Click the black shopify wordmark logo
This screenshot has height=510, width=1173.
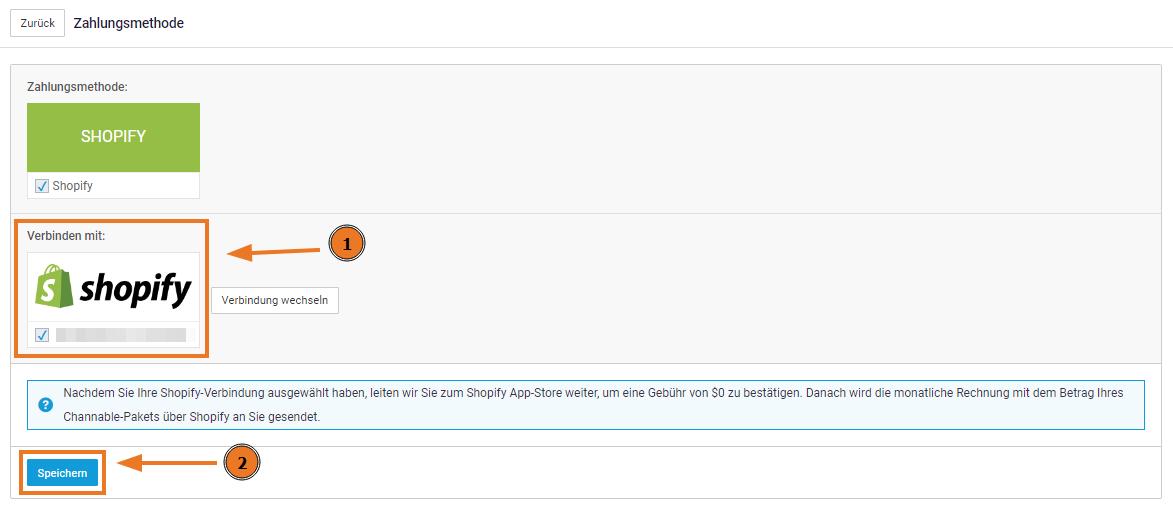[134, 290]
